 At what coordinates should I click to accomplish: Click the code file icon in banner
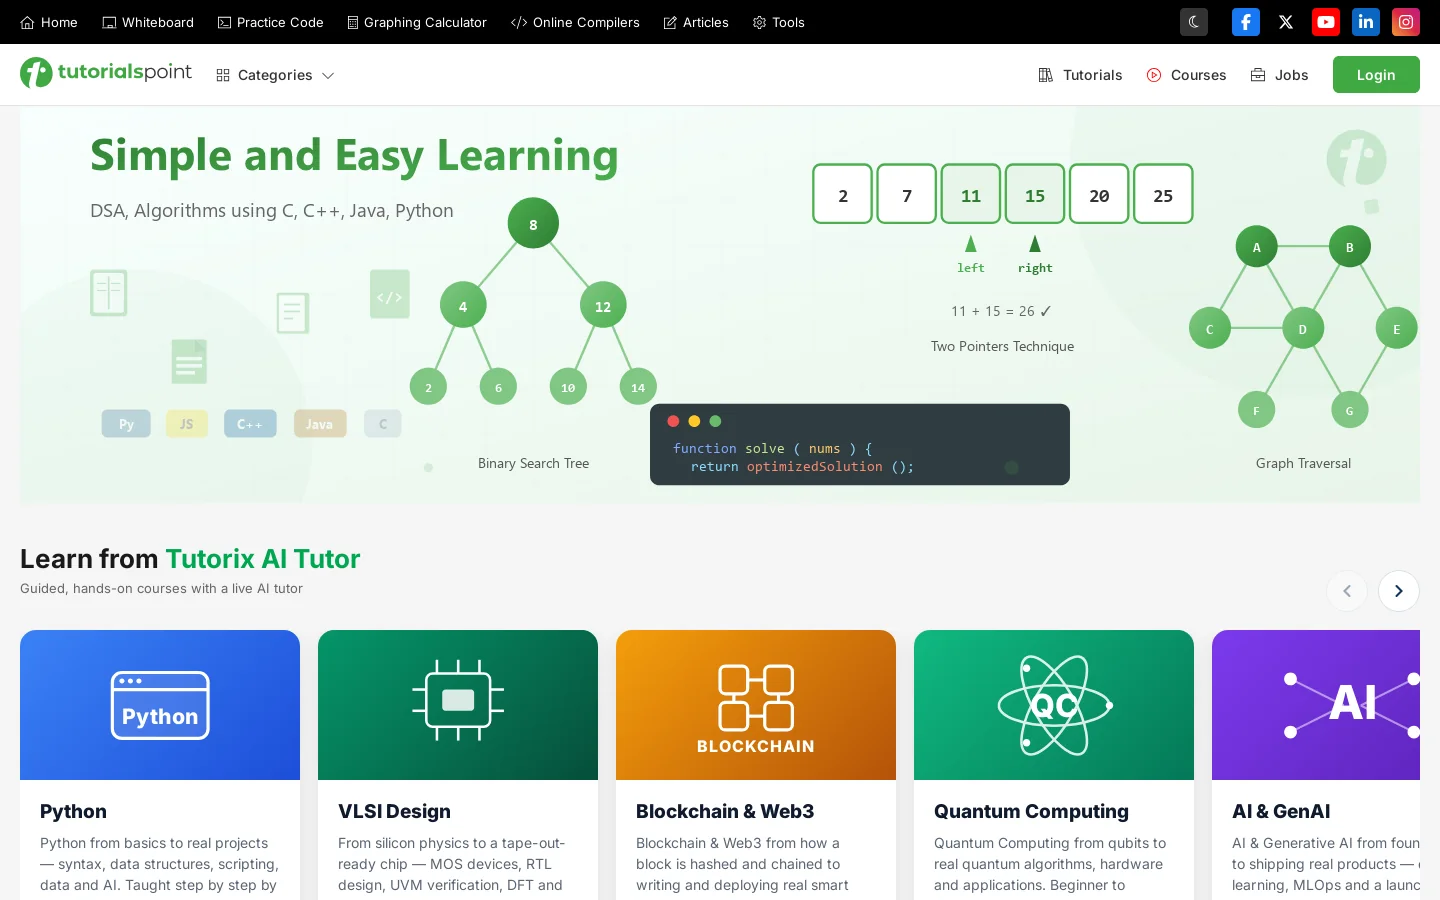pos(390,295)
